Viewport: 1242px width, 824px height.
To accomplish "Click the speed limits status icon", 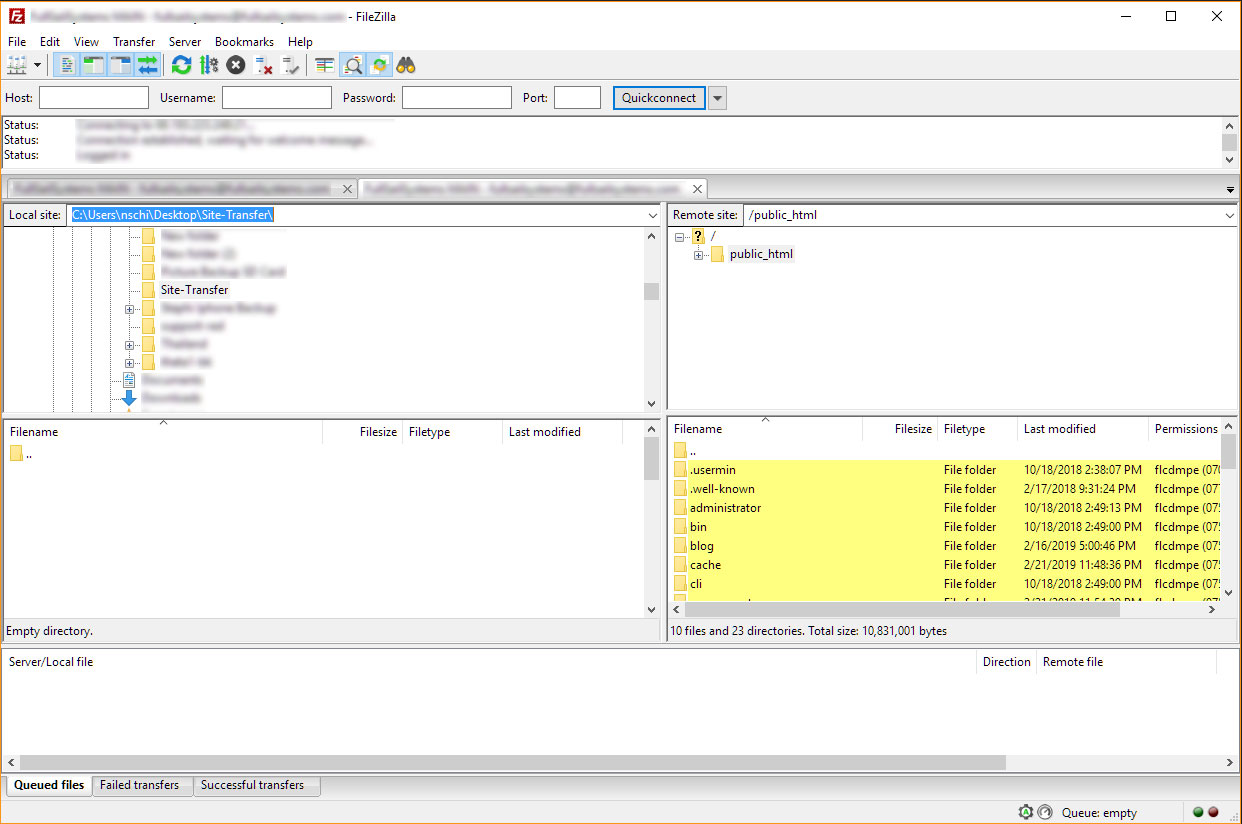I will [x=1045, y=813].
